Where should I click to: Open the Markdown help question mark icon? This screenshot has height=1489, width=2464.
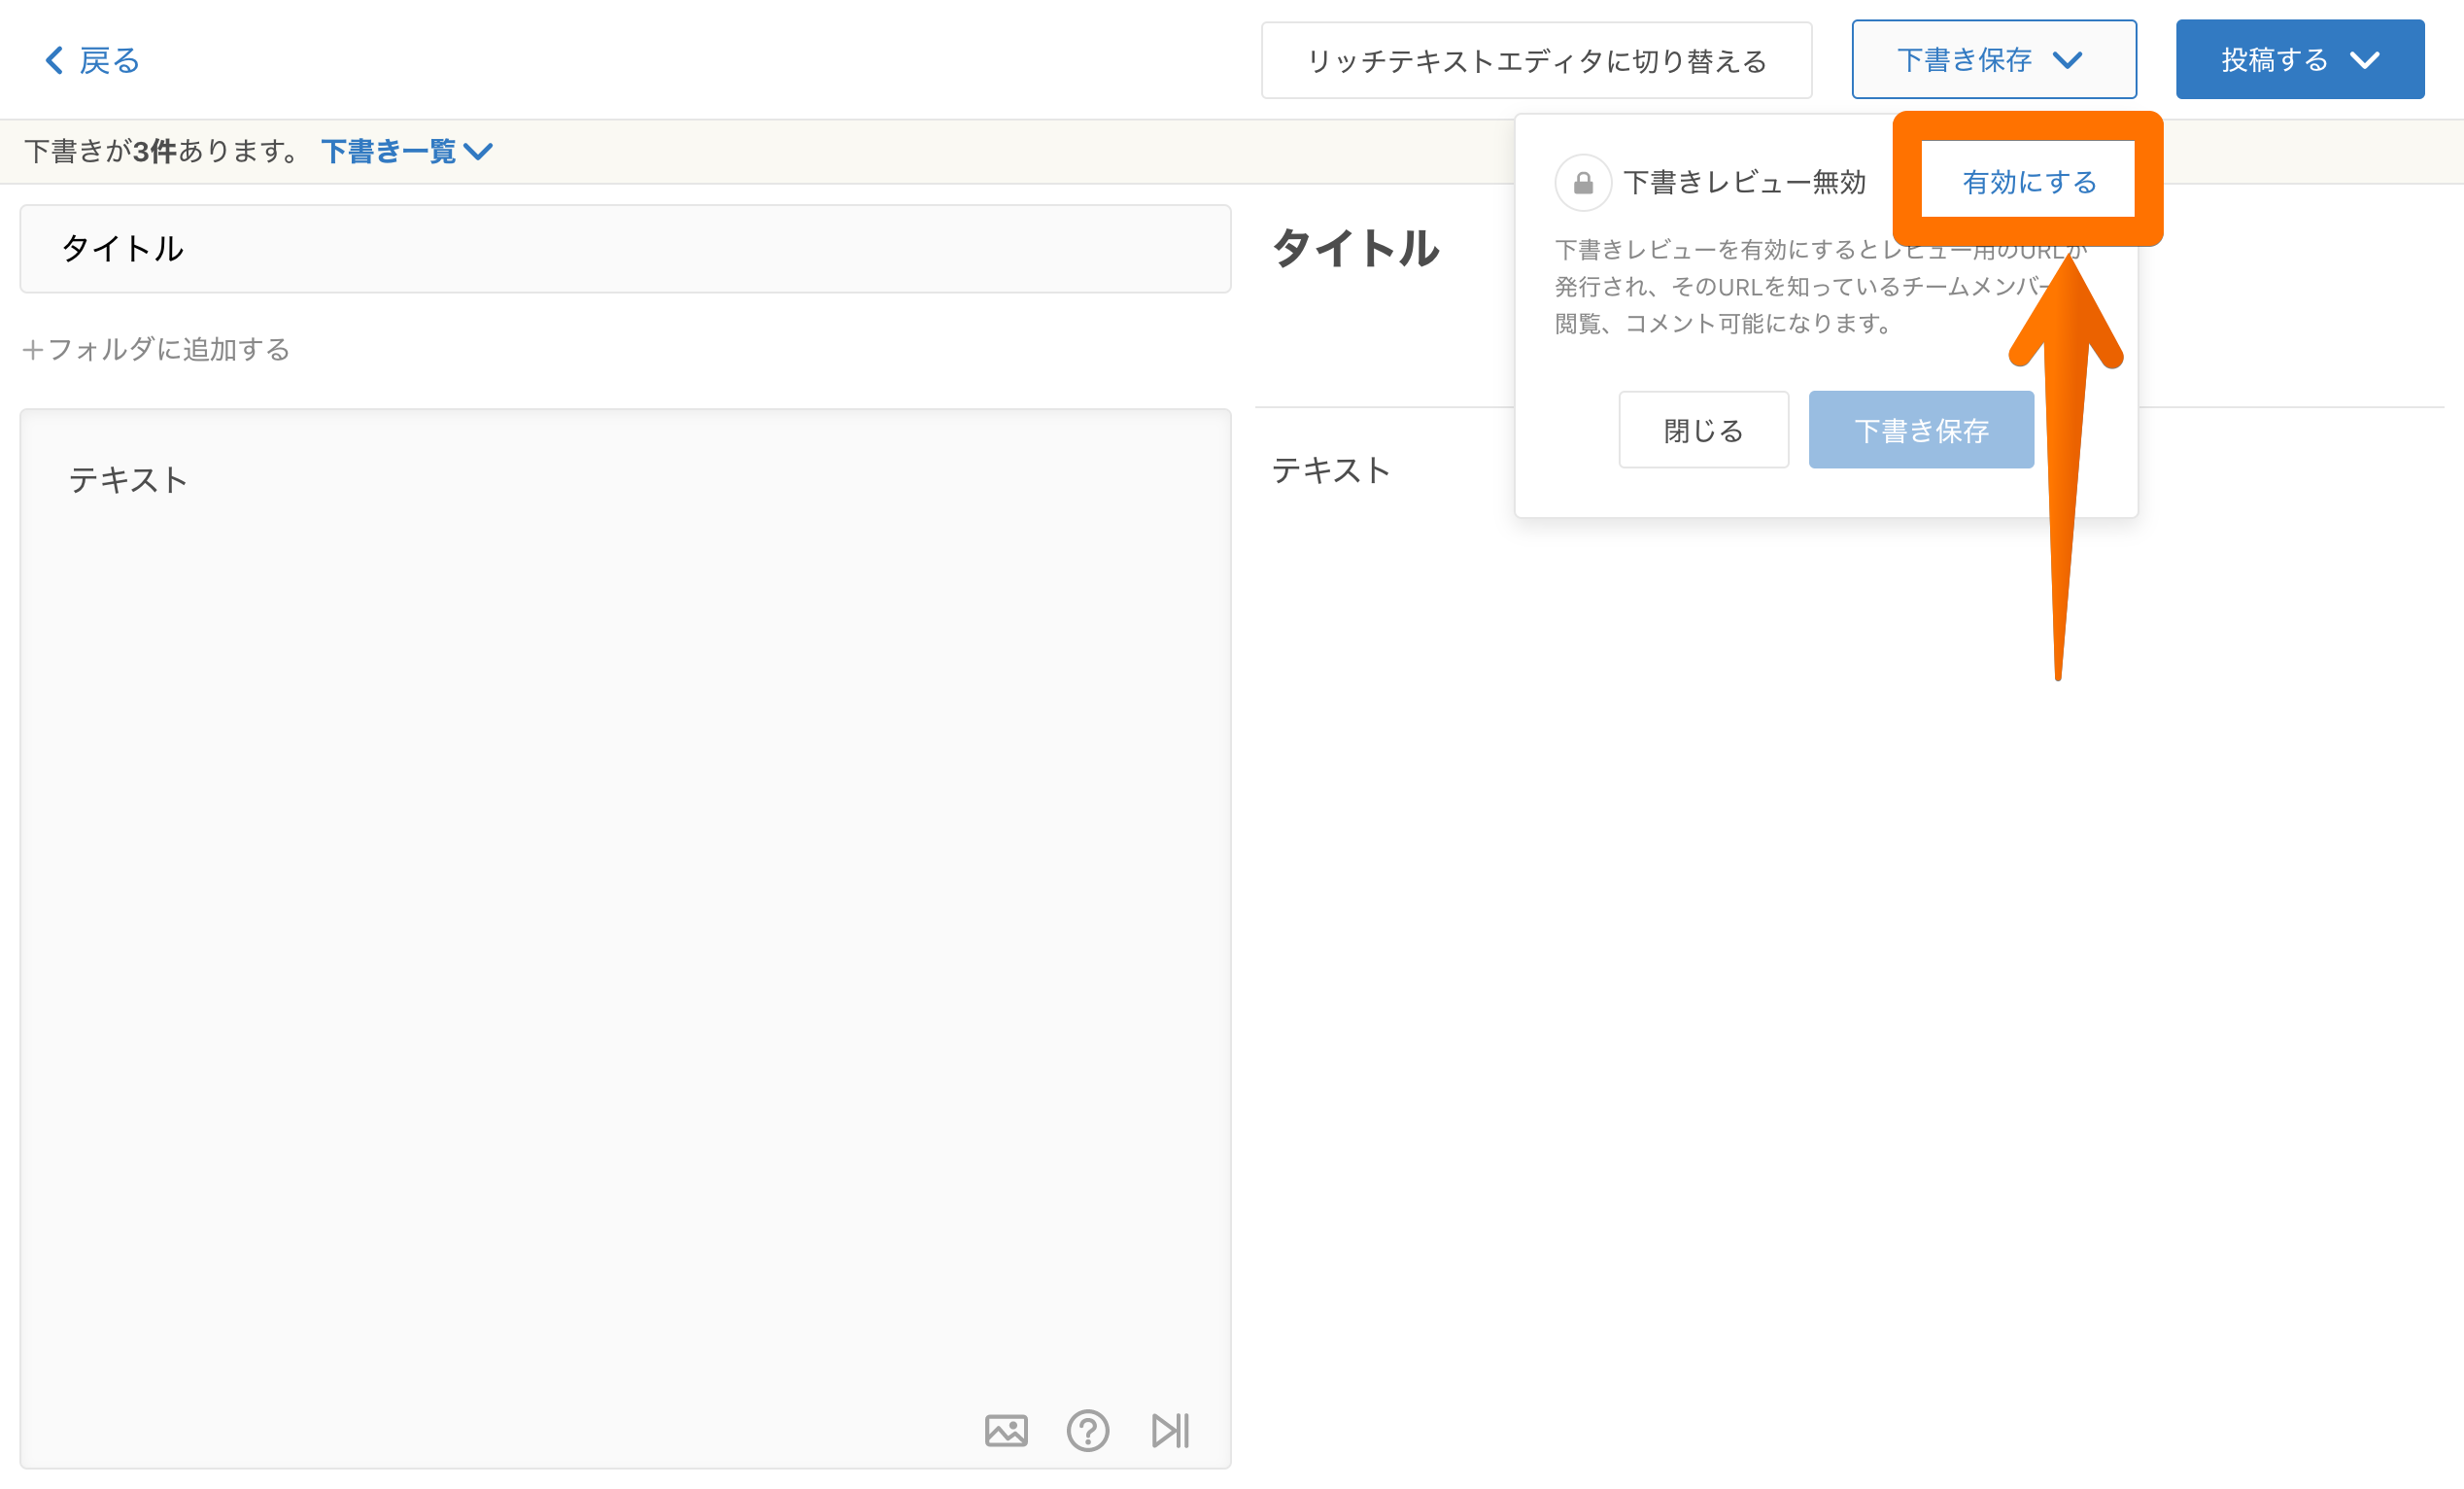pos(1087,1430)
